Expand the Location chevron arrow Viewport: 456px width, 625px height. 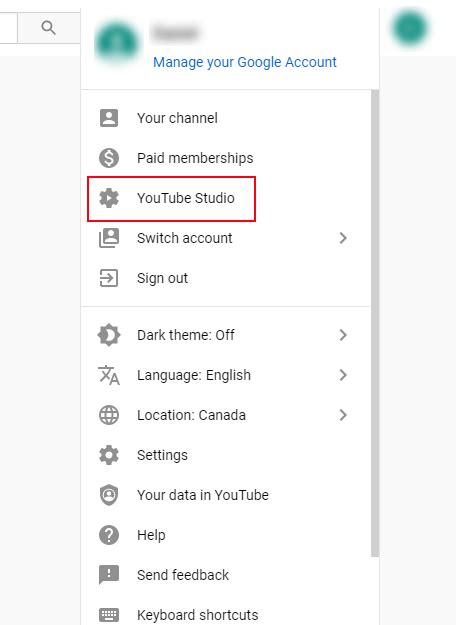coord(343,415)
